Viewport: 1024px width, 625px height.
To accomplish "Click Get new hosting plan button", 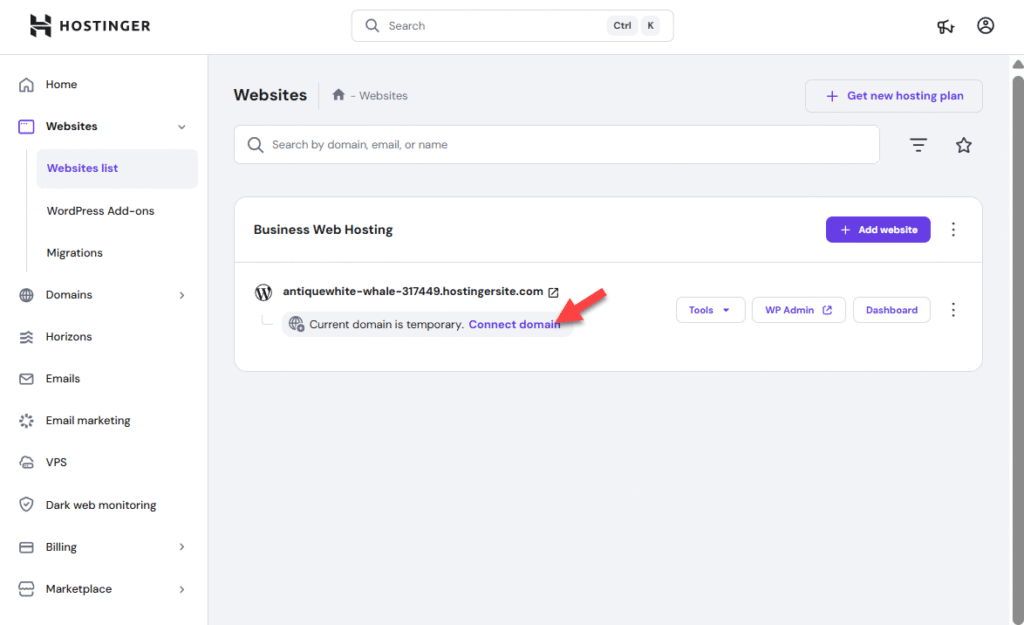I will (x=893, y=96).
